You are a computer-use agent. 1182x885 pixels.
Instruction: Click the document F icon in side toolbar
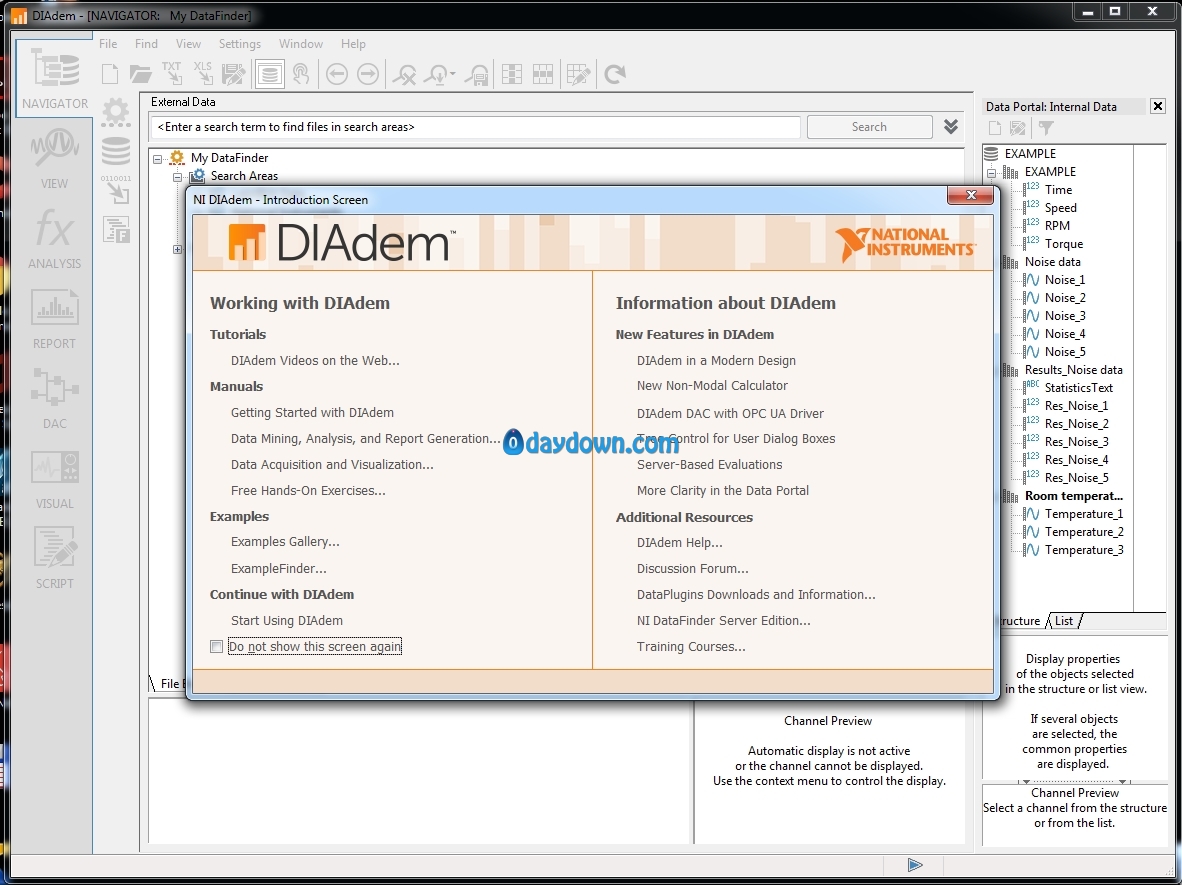(x=116, y=229)
